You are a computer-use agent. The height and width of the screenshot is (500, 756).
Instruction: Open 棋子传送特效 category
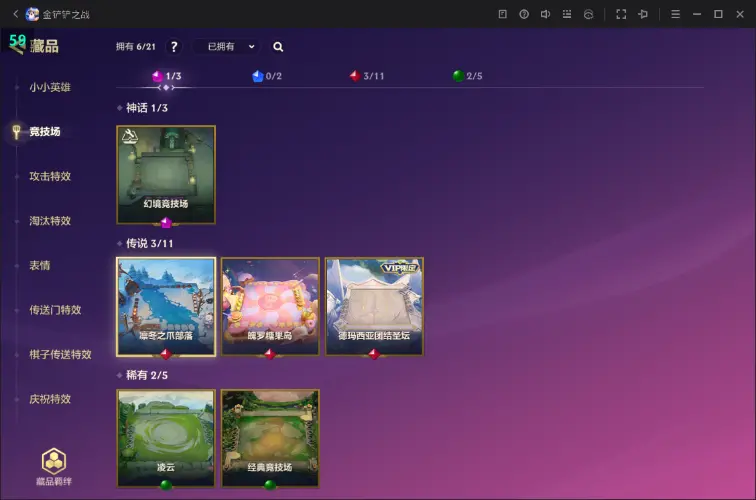pyautogui.click(x=60, y=354)
